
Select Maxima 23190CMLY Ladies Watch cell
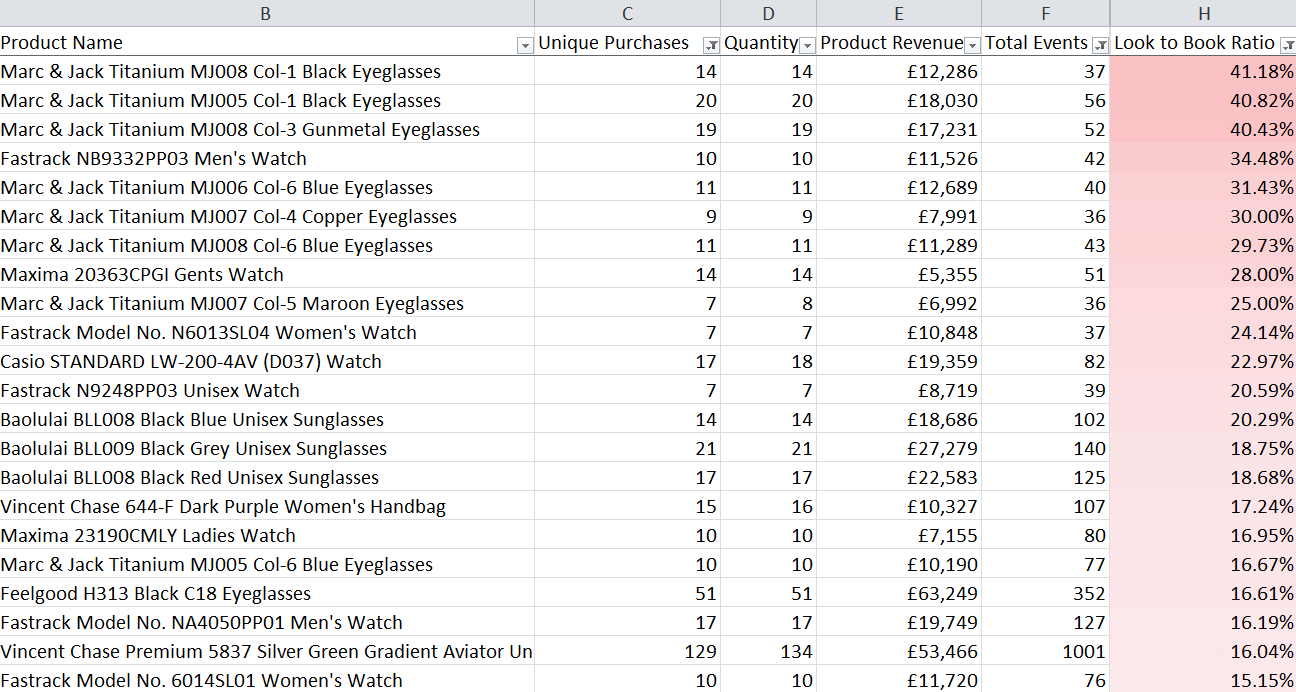click(267, 535)
